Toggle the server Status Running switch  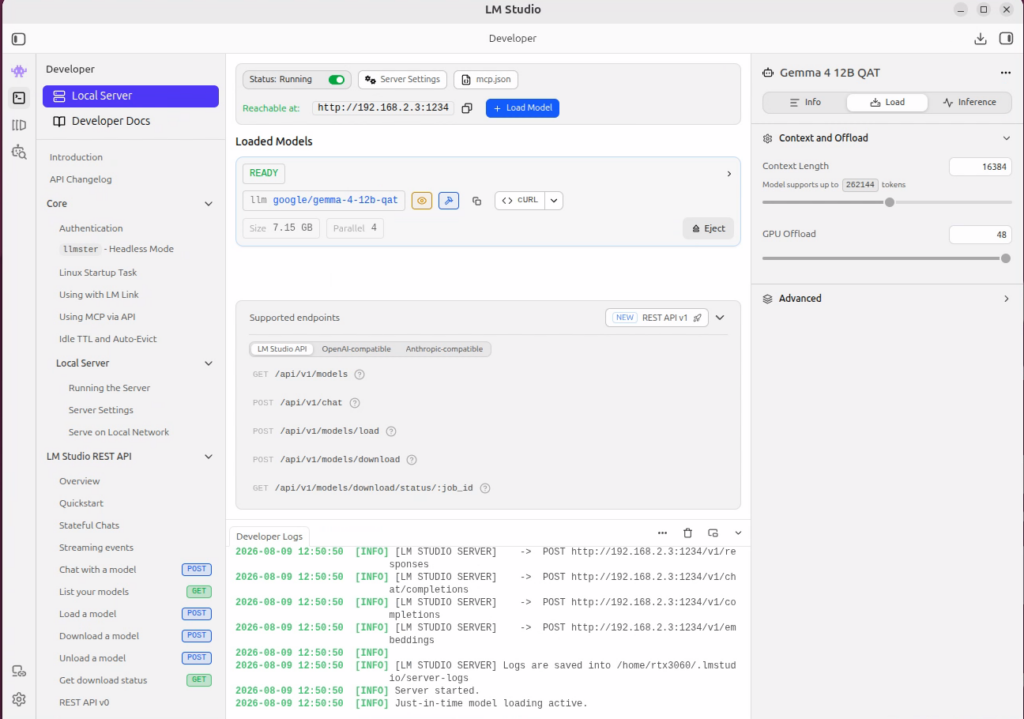click(x=336, y=80)
